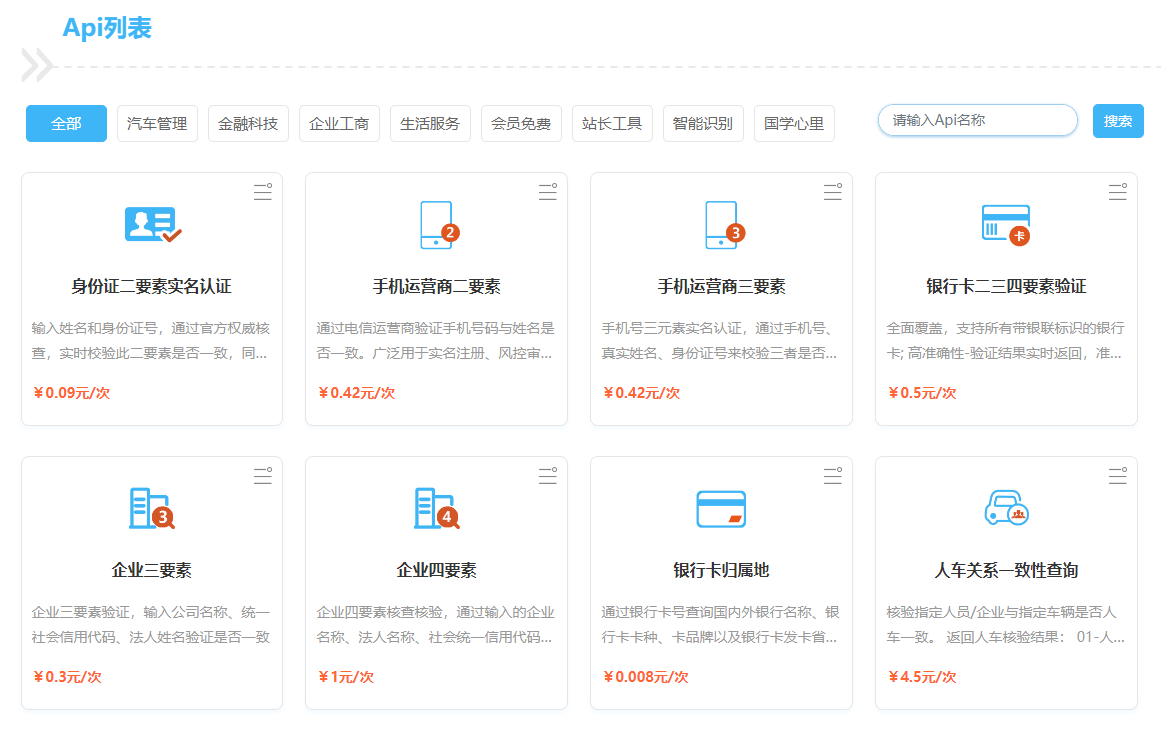Click the ID card verification icon
Viewport: 1170px width, 730px height.
tap(152, 225)
